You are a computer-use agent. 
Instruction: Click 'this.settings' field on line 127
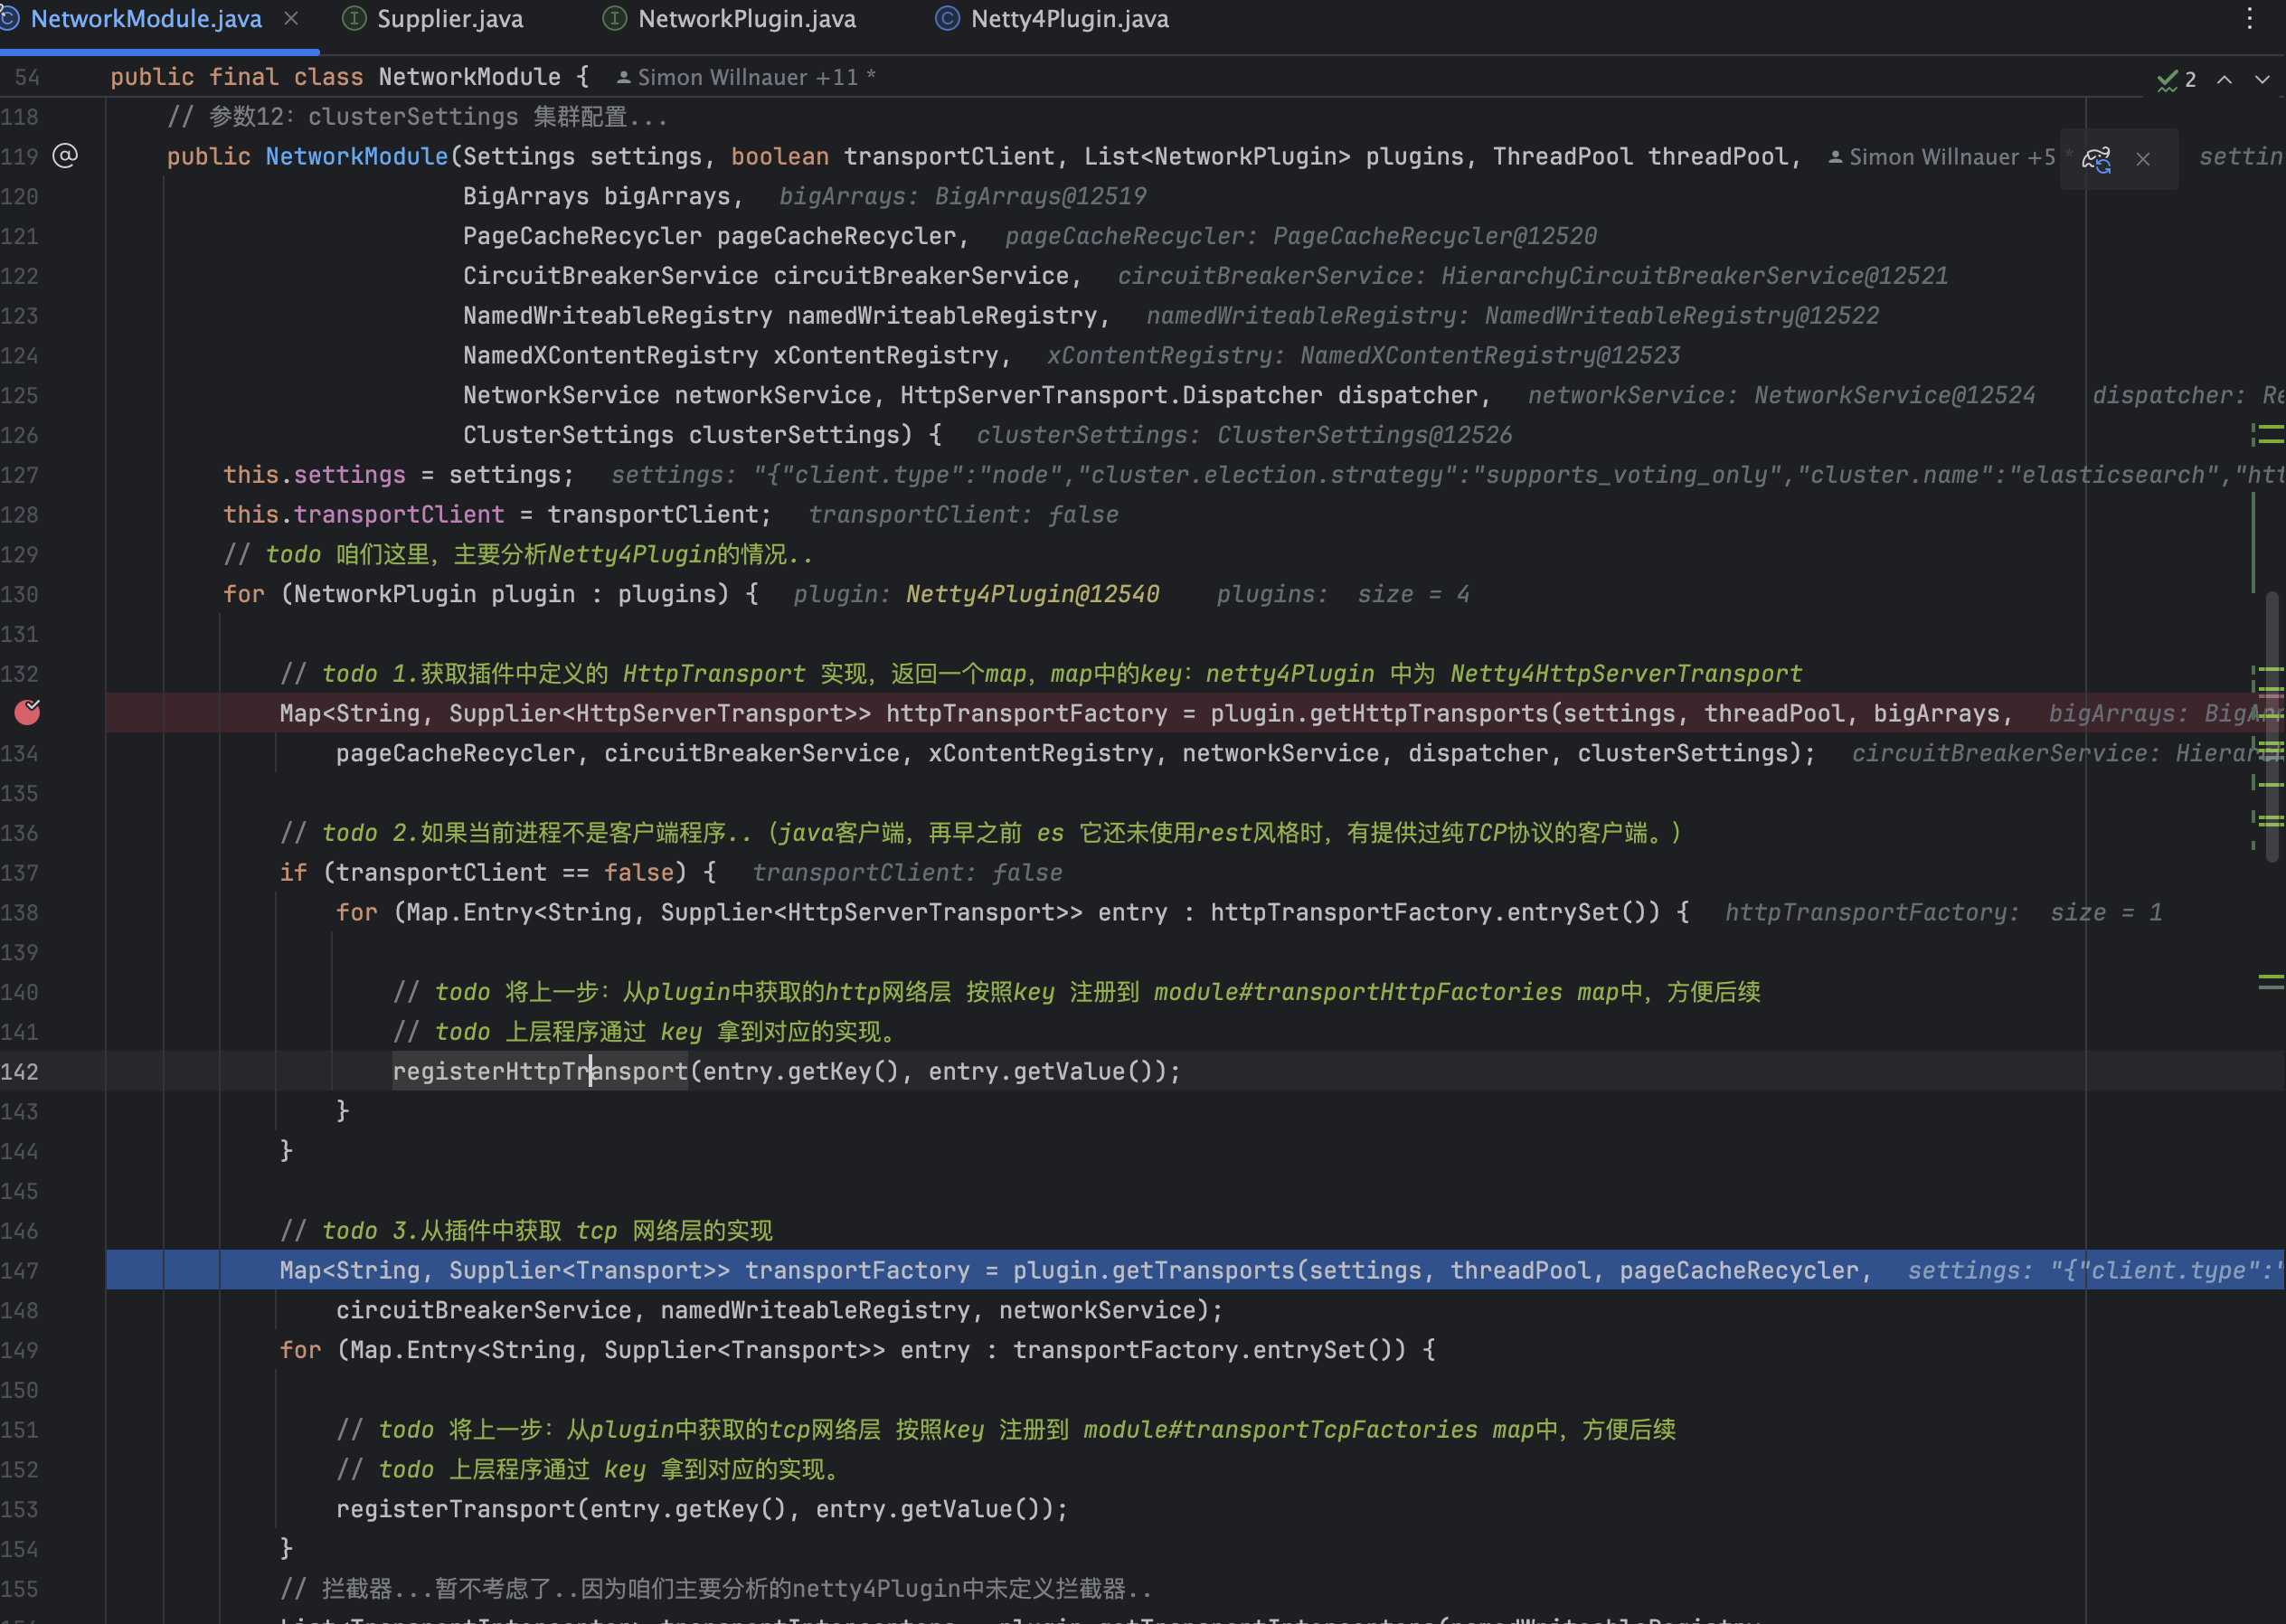point(314,475)
